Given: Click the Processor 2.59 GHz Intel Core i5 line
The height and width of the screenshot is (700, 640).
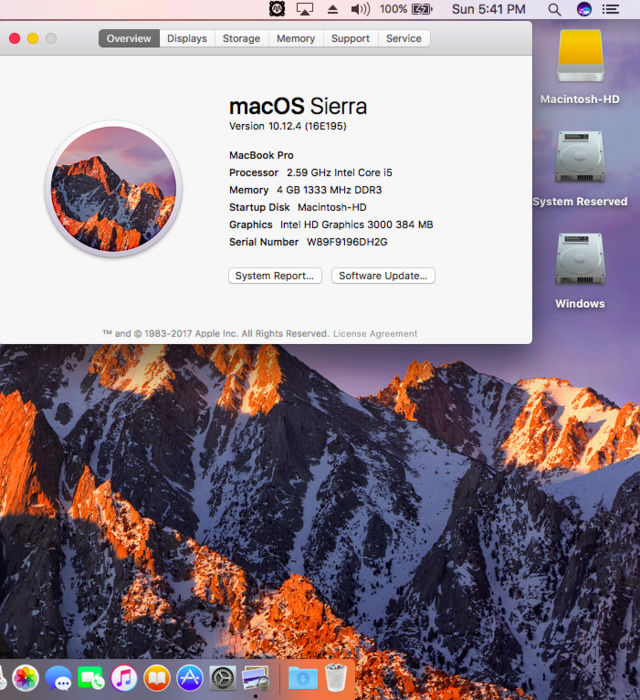Looking at the screenshot, I should pos(311,173).
